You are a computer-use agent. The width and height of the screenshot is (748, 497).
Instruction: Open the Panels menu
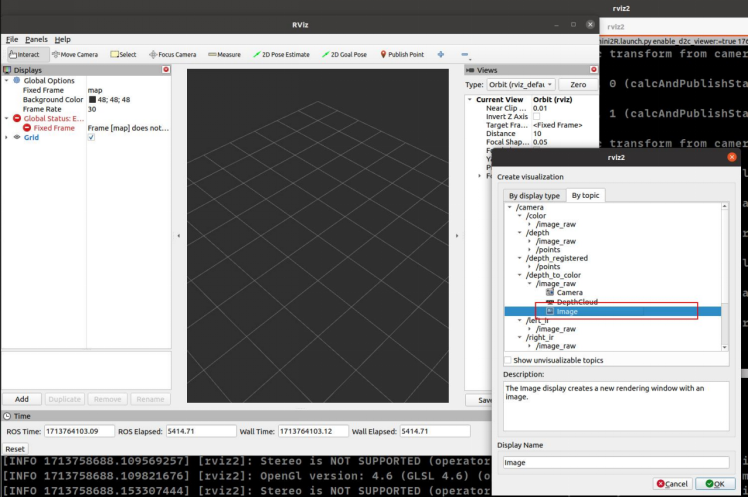(x=36, y=39)
